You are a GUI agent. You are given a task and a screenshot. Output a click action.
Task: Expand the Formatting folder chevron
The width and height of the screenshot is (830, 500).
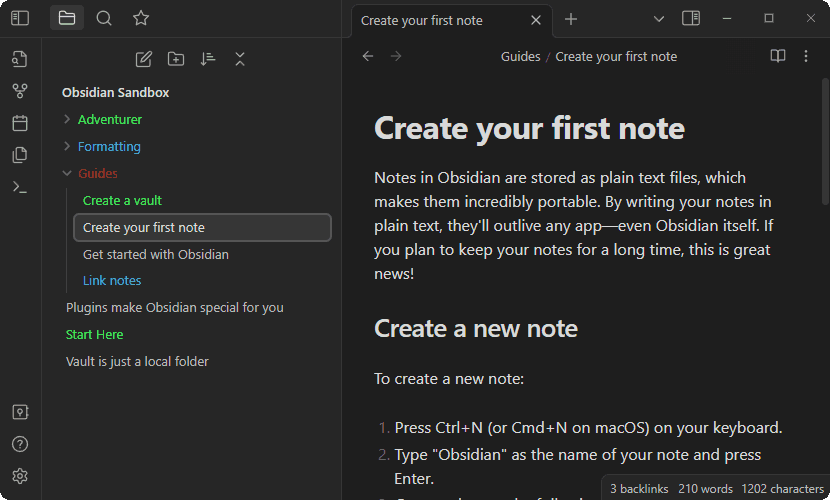[x=67, y=146]
